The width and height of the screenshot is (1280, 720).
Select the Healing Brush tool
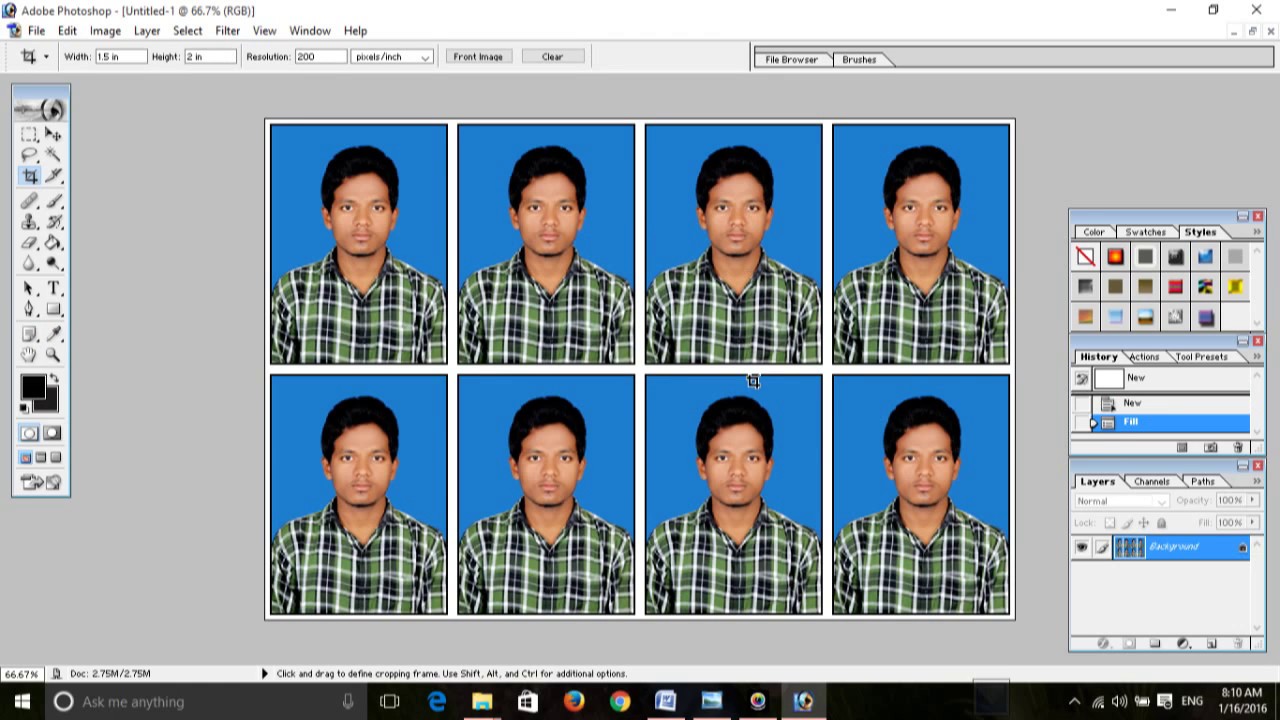(x=29, y=201)
